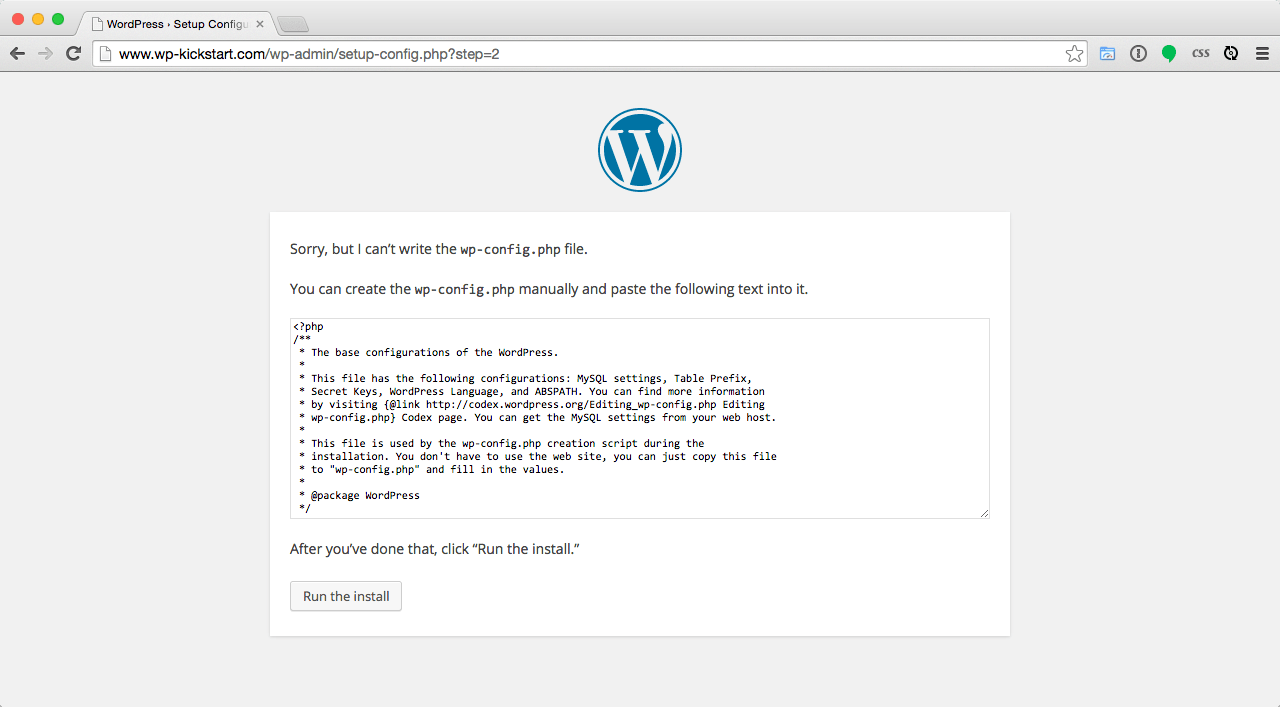Open the CSS extension icon
Viewport: 1280px width, 707px height.
click(1200, 54)
